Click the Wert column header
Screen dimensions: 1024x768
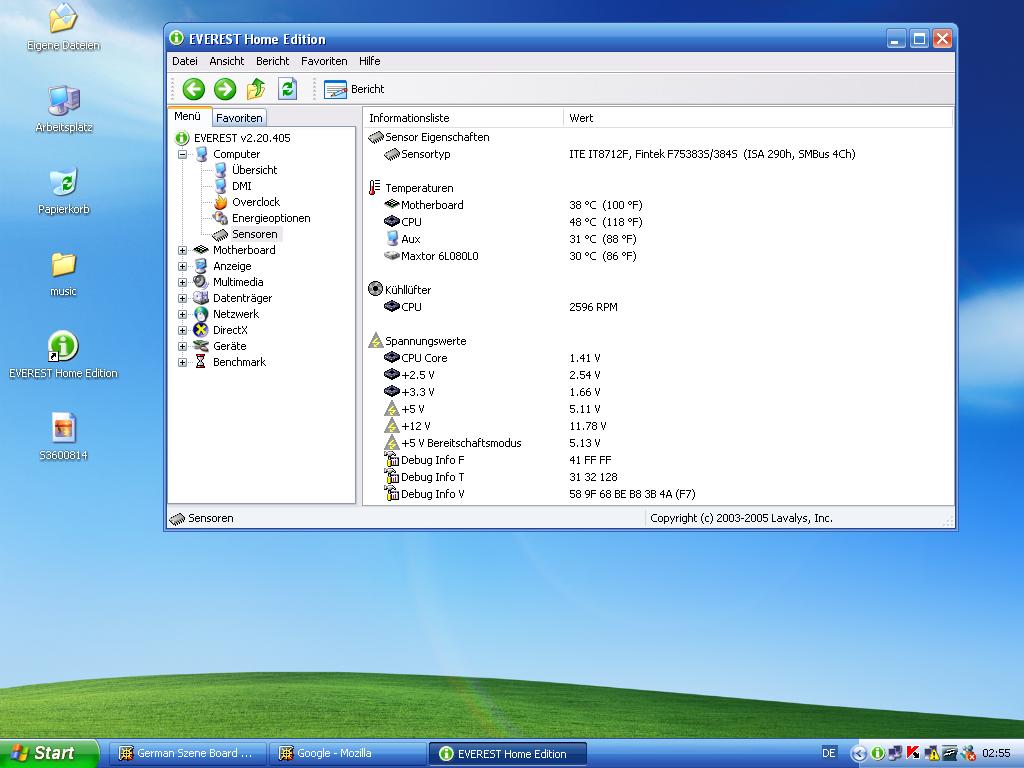(758, 118)
